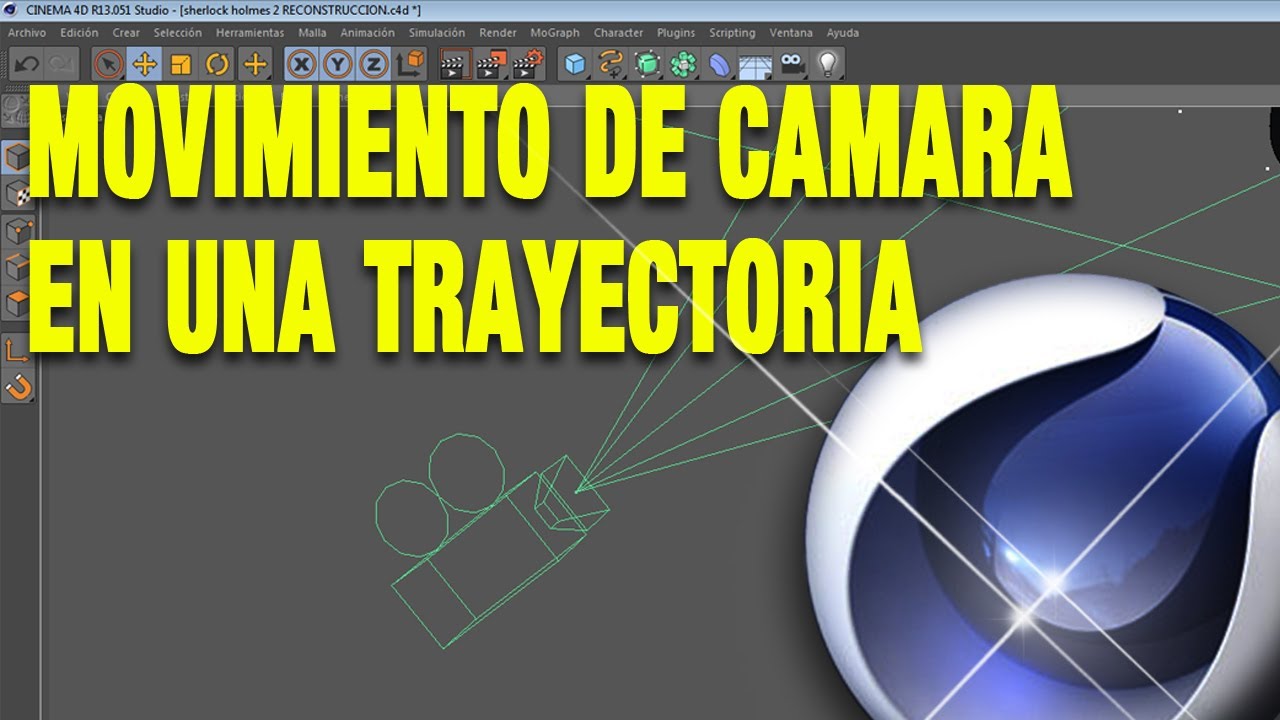Click the Floor environment grid icon
Viewport: 1280px width, 720px height.
[755, 65]
